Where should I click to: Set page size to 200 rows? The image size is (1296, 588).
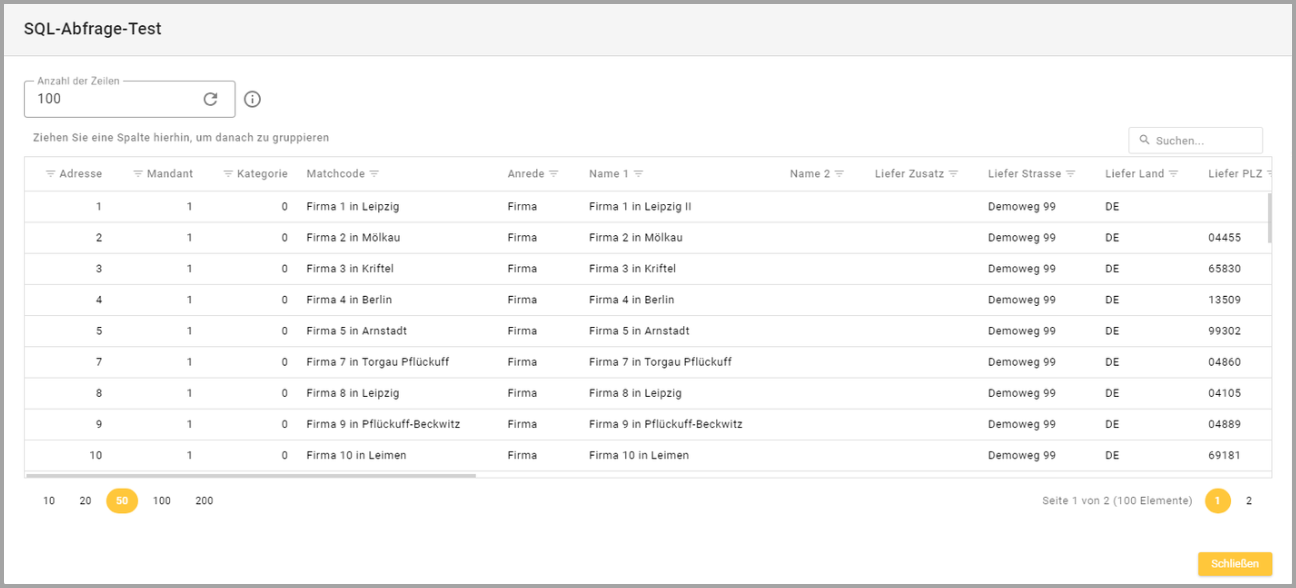point(204,501)
